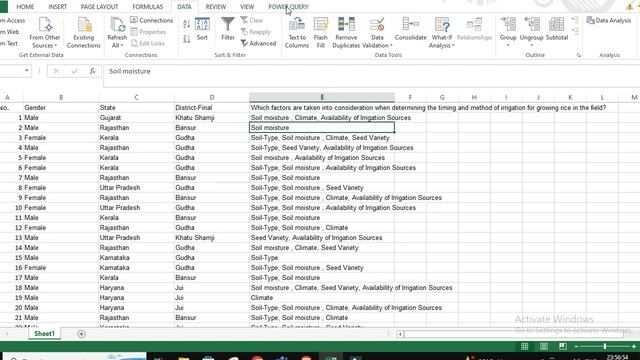Screen dimensions: 640x360
Task: Select the 'District-Final' header cell
Action: tap(211, 108)
